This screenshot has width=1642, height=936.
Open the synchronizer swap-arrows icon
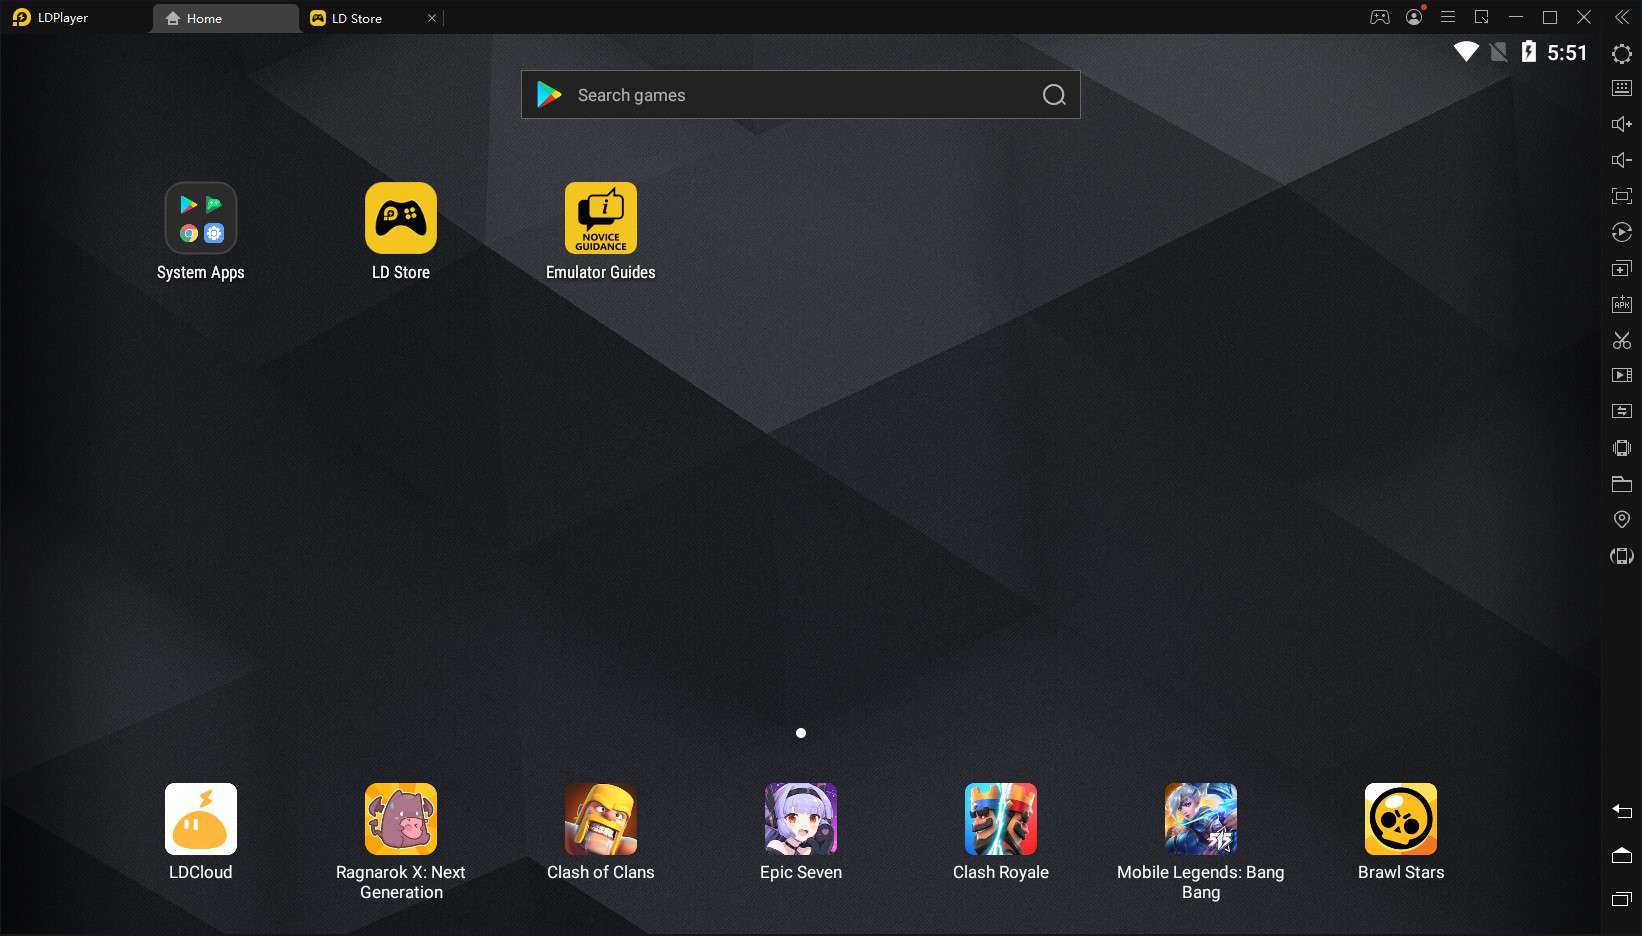click(1622, 411)
